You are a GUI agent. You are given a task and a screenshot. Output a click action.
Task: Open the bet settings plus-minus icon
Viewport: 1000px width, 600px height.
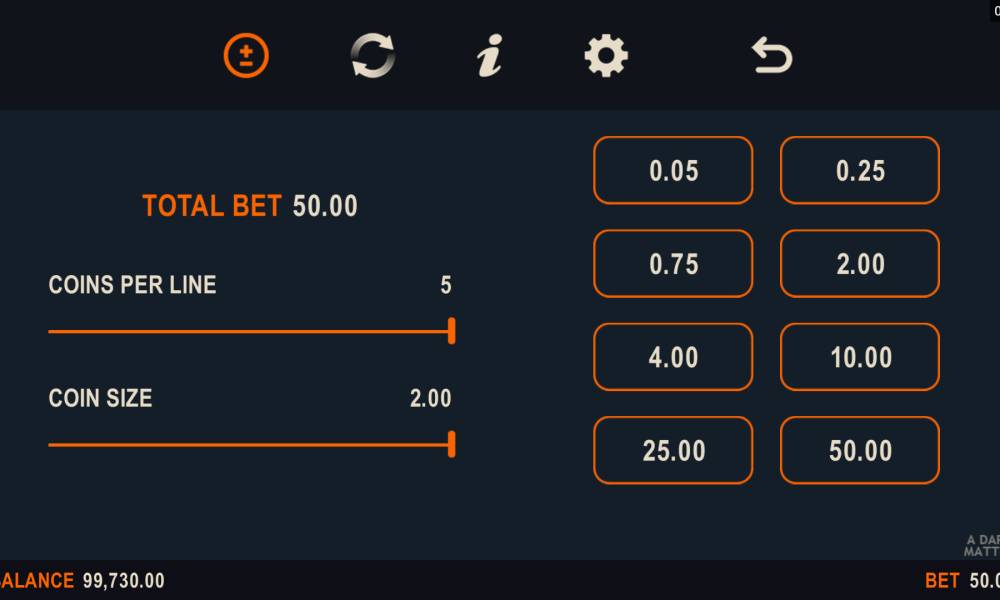[x=246, y=56]
